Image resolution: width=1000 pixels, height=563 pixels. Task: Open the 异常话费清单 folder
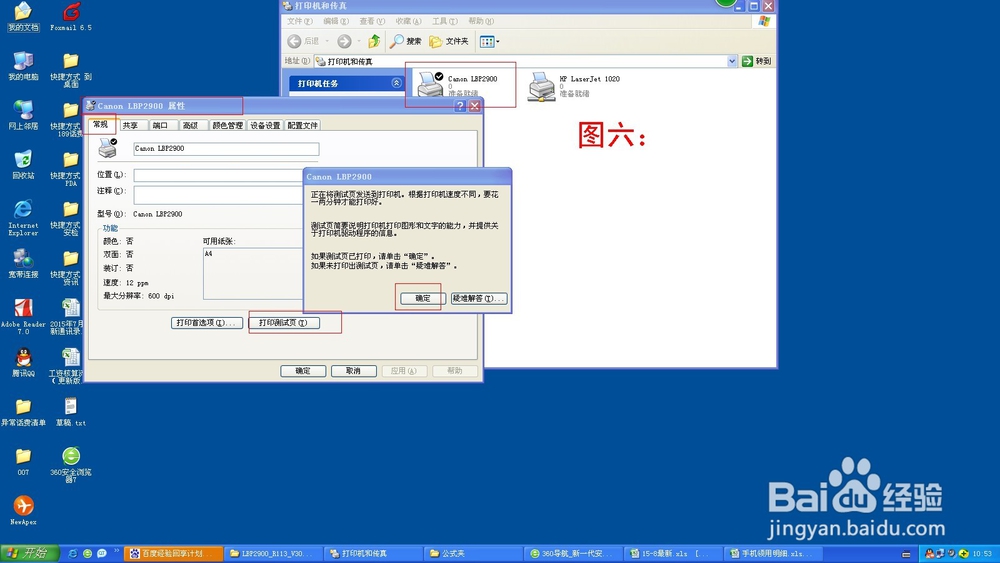tap(23, 412)
